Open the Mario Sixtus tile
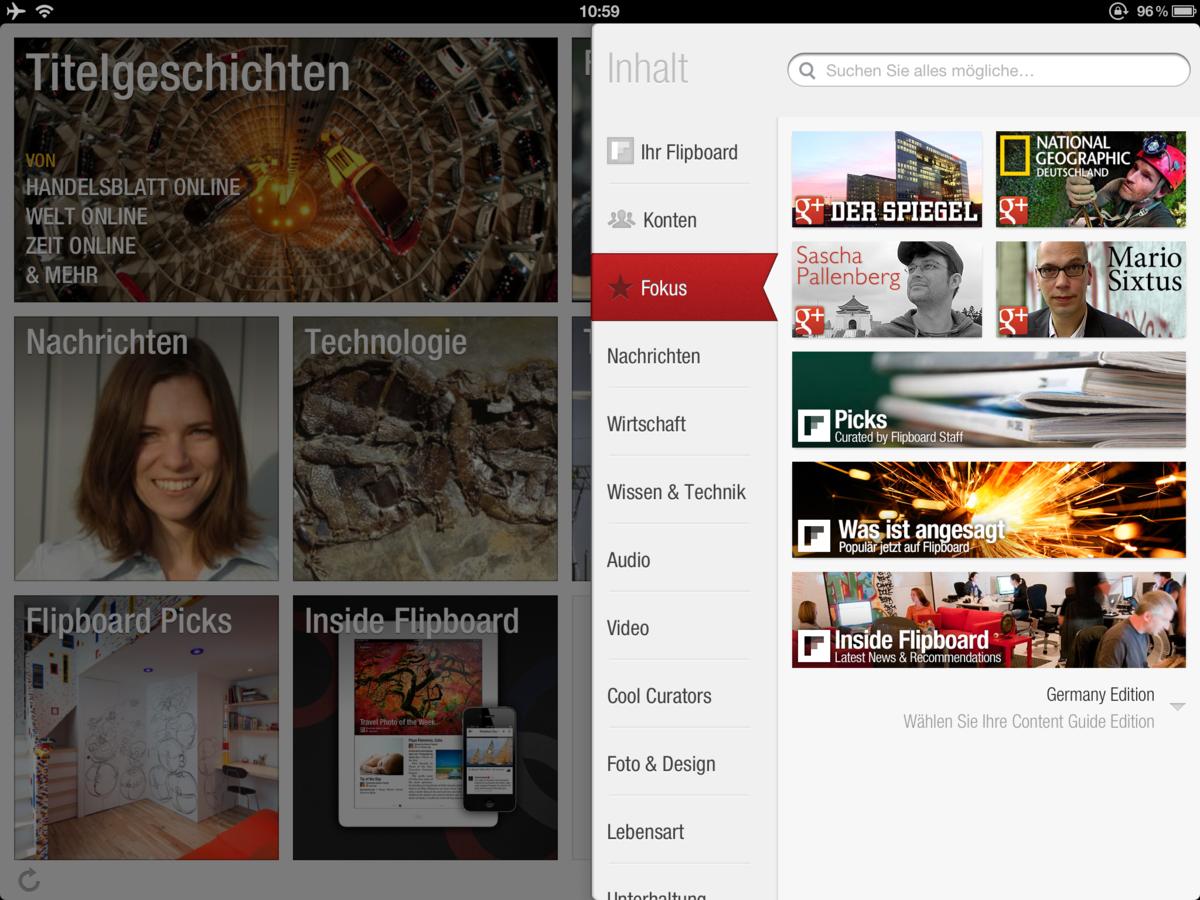 (1091, 289)
